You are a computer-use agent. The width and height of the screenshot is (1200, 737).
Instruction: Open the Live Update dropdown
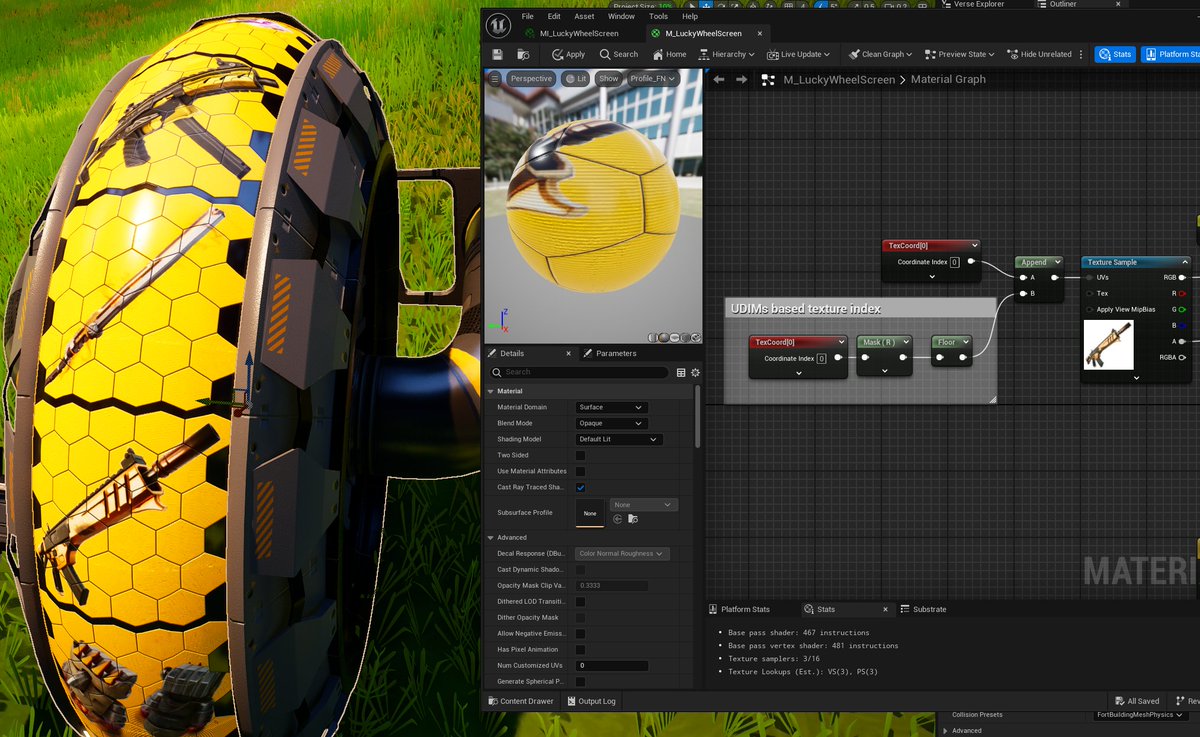pos(799,54)
